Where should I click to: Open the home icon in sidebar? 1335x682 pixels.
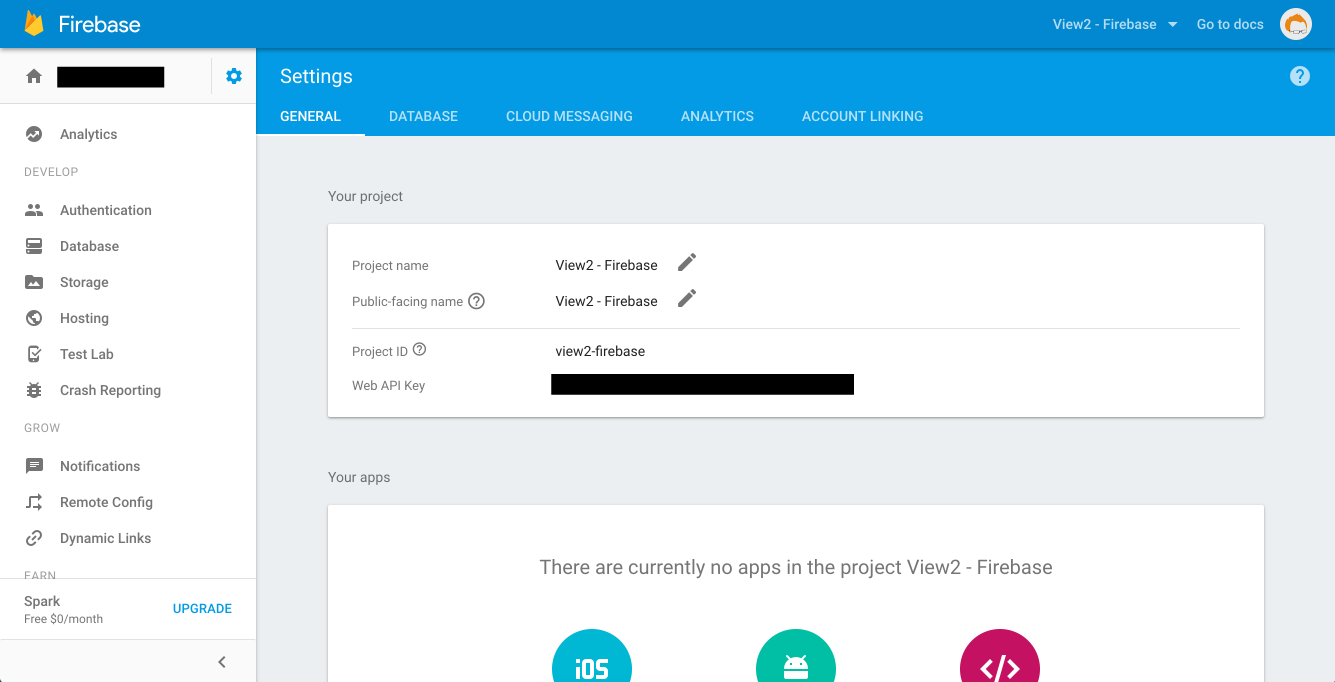34,76
